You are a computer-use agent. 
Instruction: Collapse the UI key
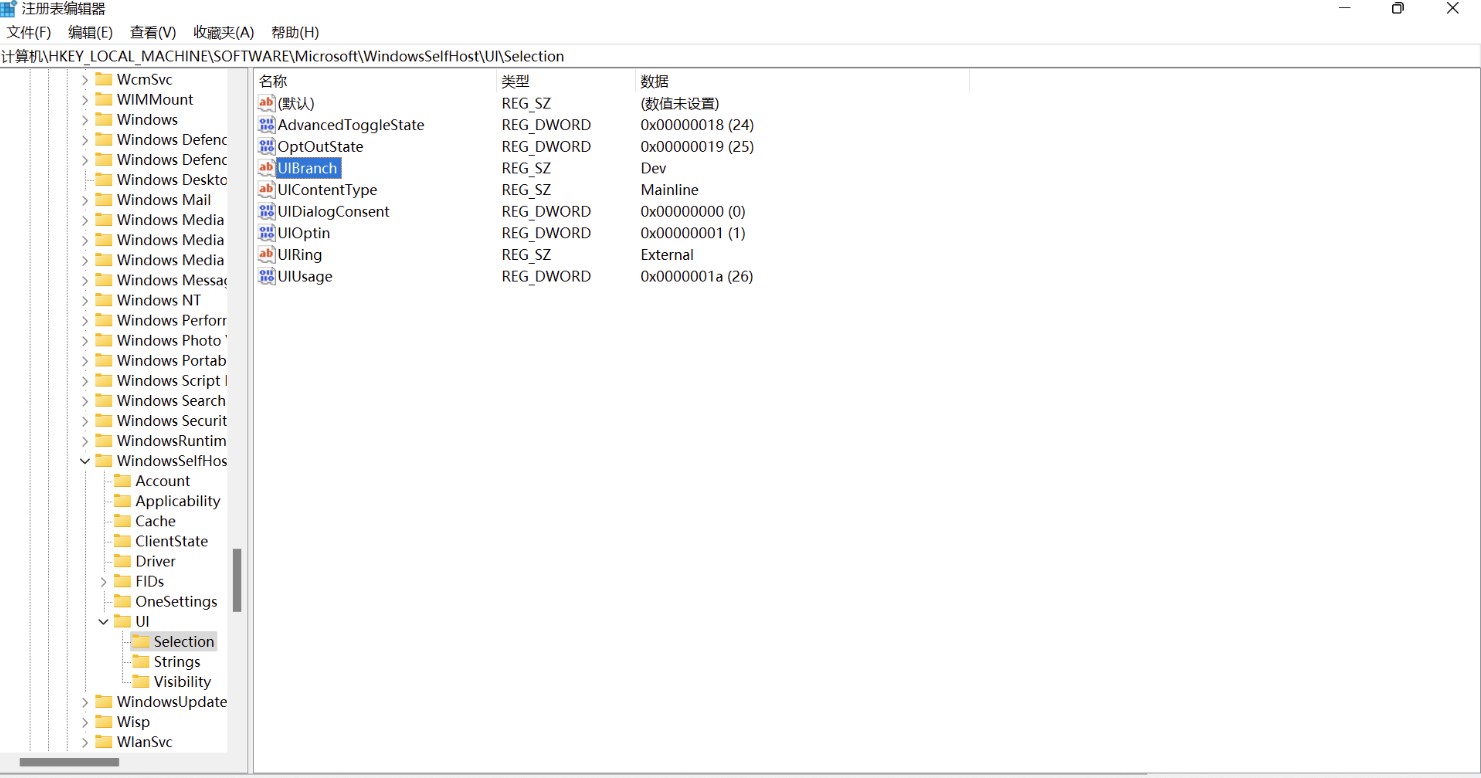tap(104, 621)
